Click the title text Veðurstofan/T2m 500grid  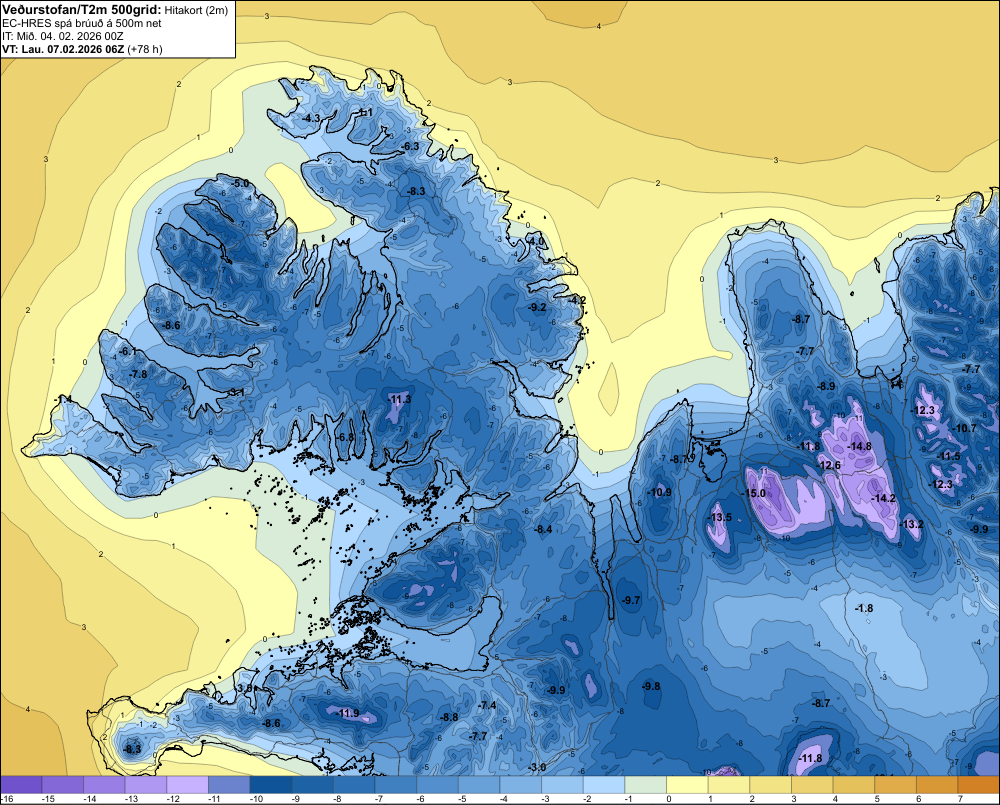coord(81,10)
